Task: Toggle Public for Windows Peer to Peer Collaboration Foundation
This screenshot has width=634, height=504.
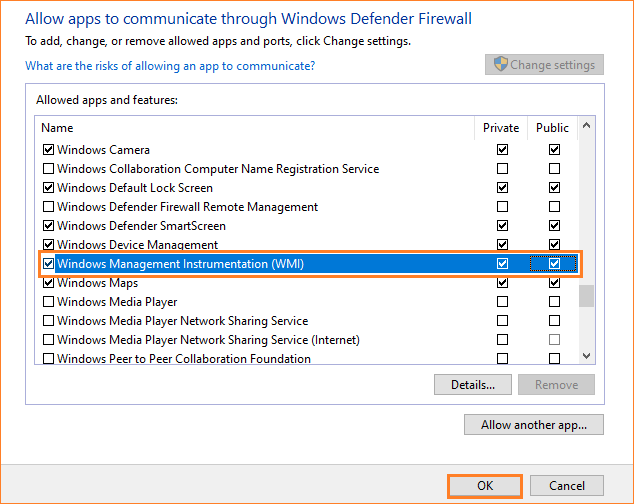Action: [x=554, y=358]
